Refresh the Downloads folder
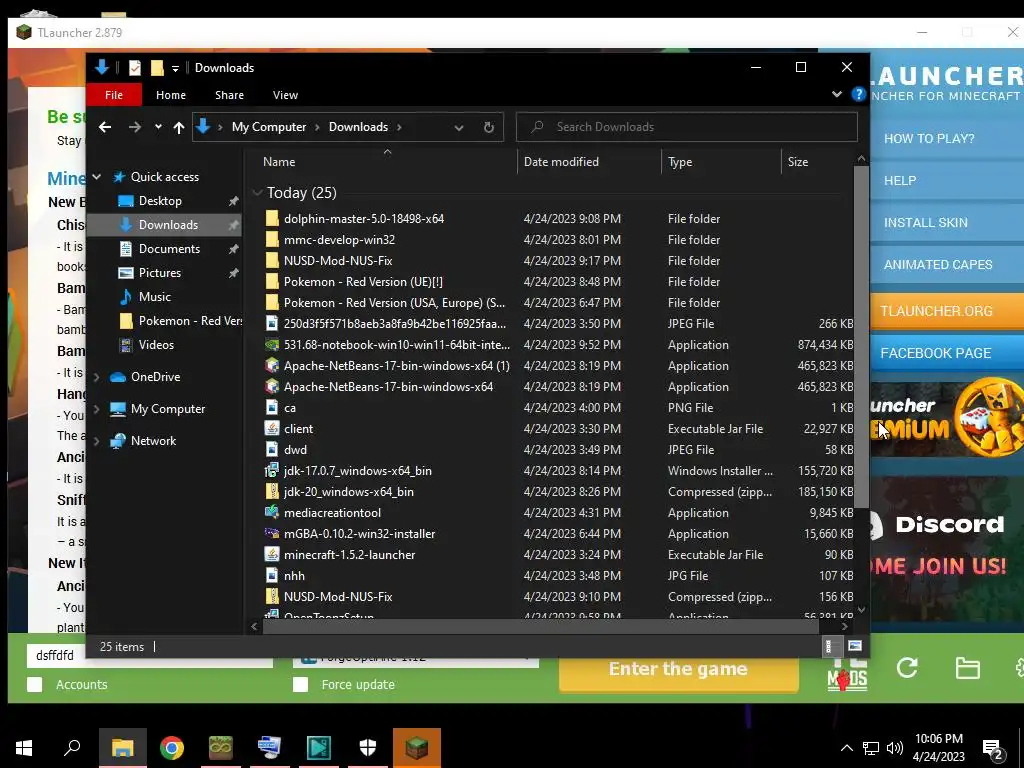 (488, 127)
